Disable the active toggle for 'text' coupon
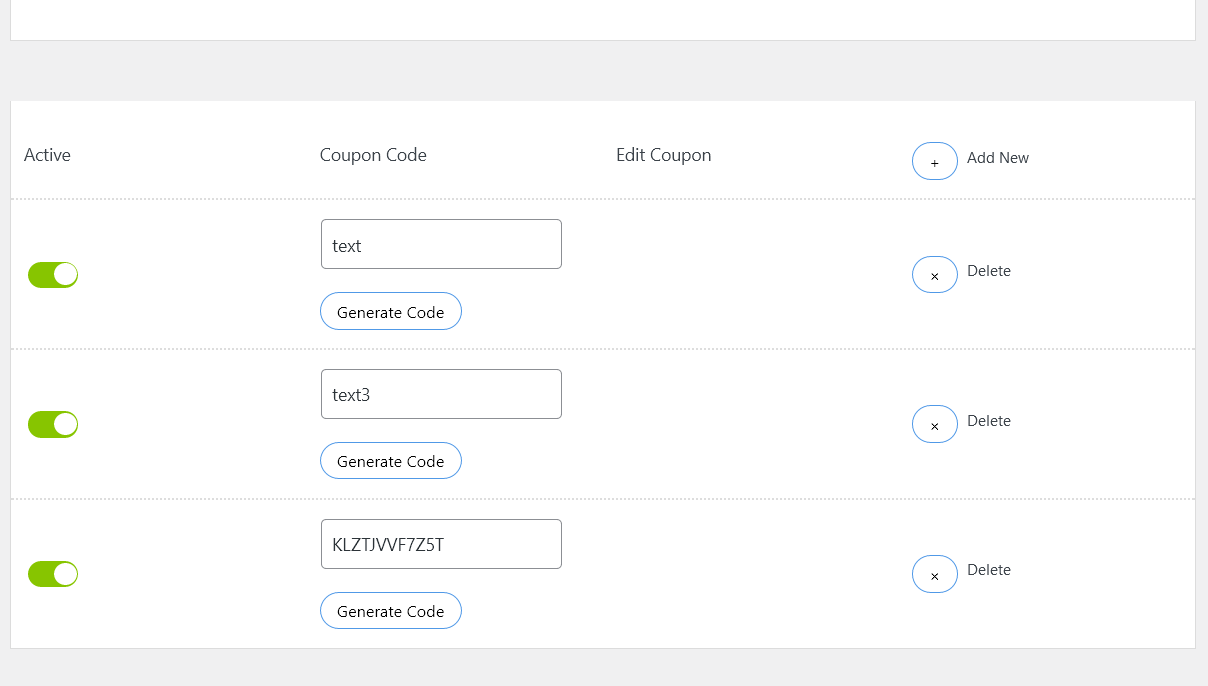The image size is (1208, 686). point(53,275)
